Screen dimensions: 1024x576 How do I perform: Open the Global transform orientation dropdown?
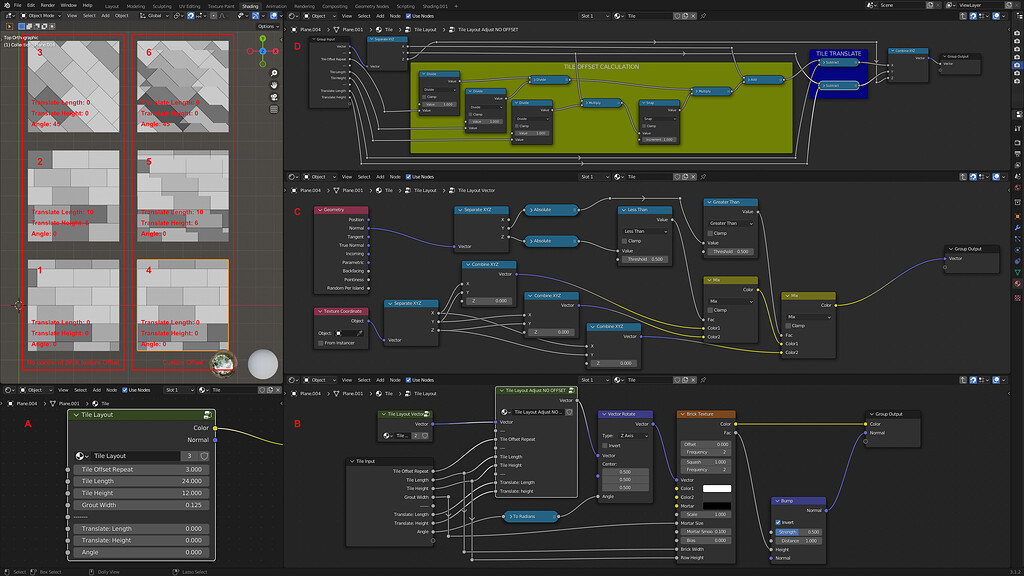155,16
